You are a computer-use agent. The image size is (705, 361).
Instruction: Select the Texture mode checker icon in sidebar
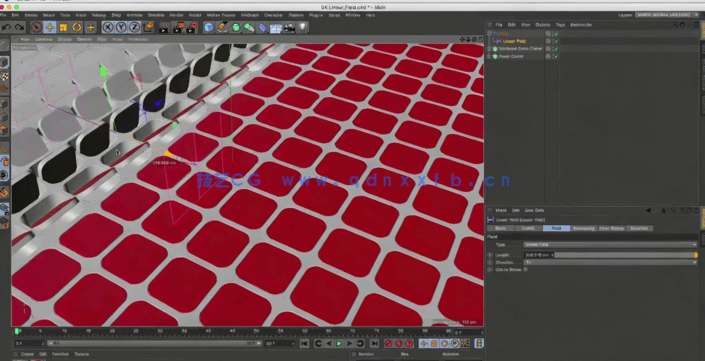click(4, 76)
